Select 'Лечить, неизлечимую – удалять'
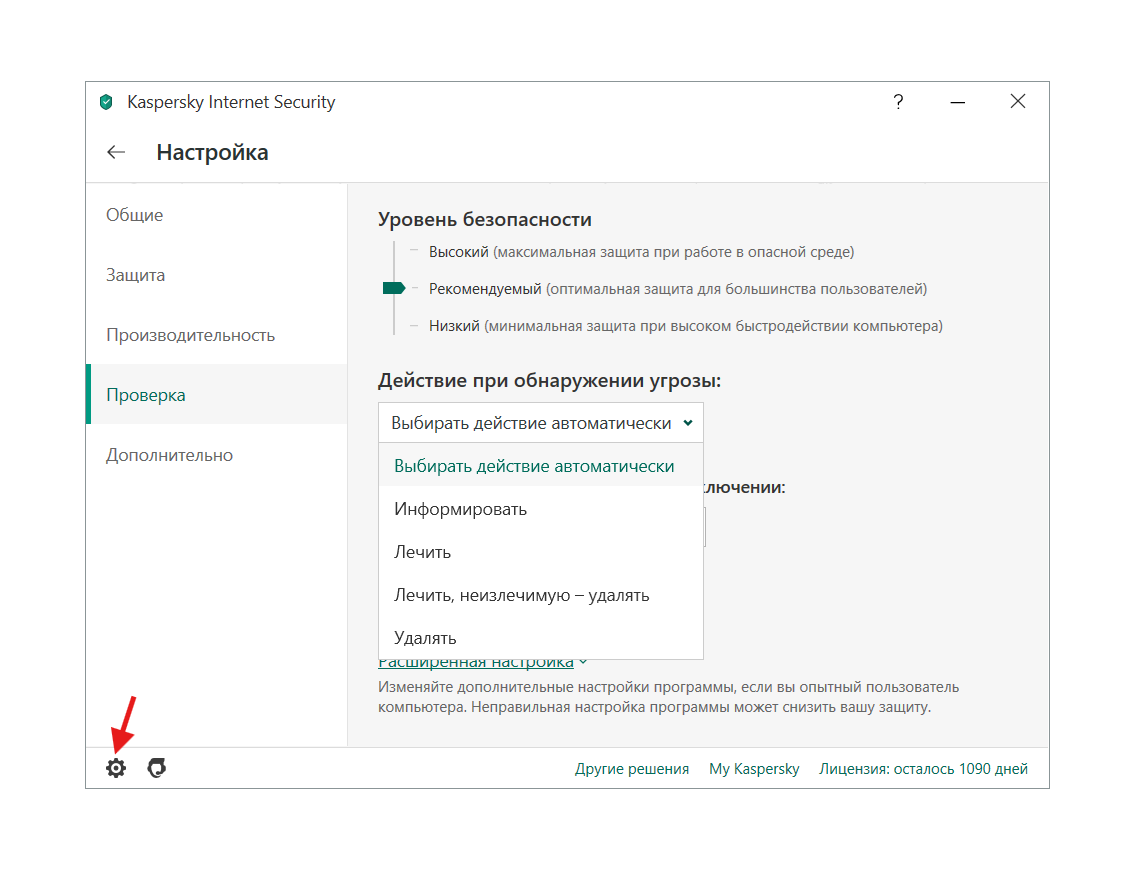This screenshot has height=887, width=1138. tap(541, 595)
